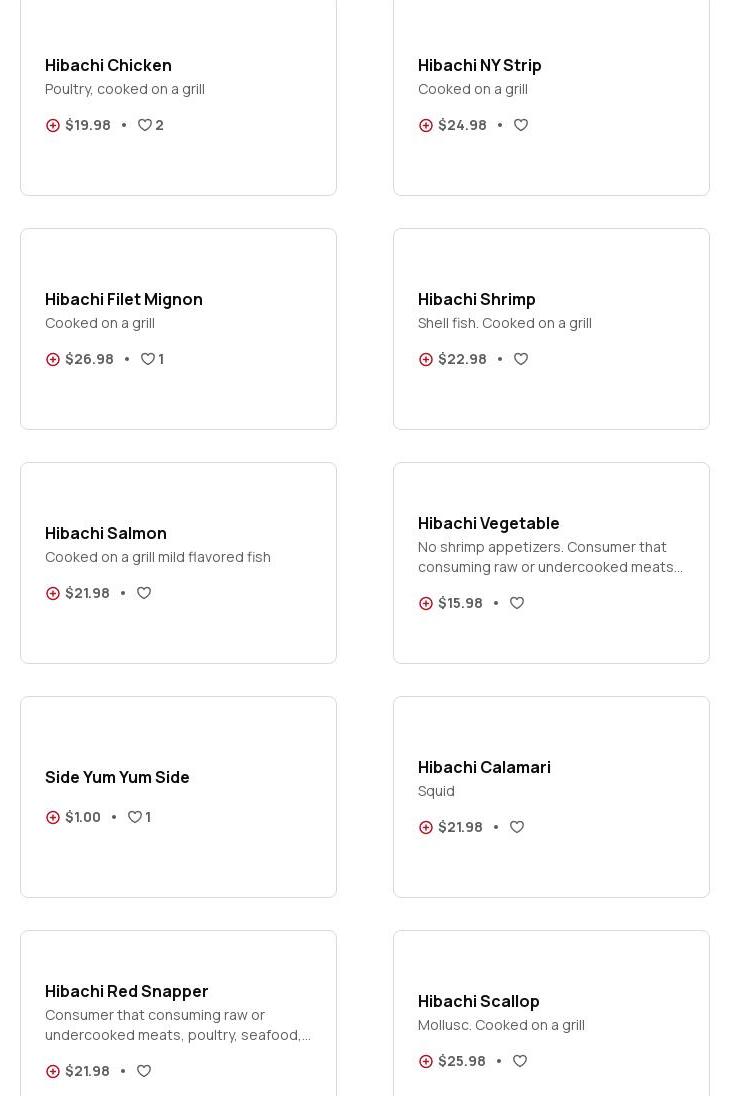This screenshot has height=1096, width=750.
Task: Like Hibachi Scallop using heart icon
Action: (520, 1061)
